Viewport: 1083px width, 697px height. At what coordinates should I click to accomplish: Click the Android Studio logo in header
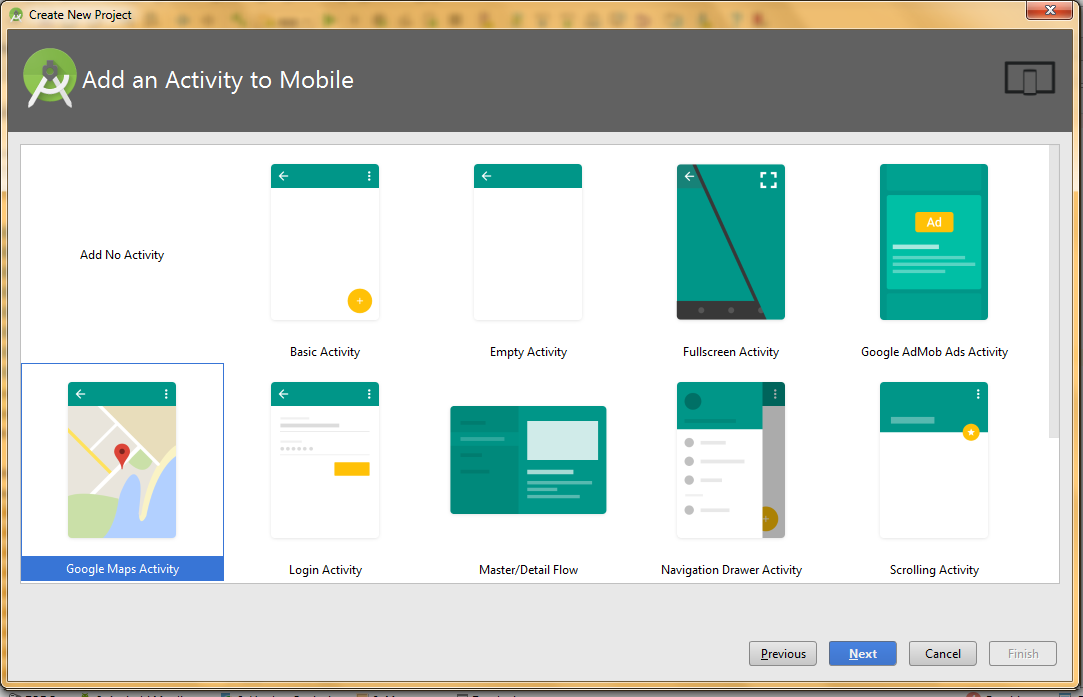(x=49, y=78)
